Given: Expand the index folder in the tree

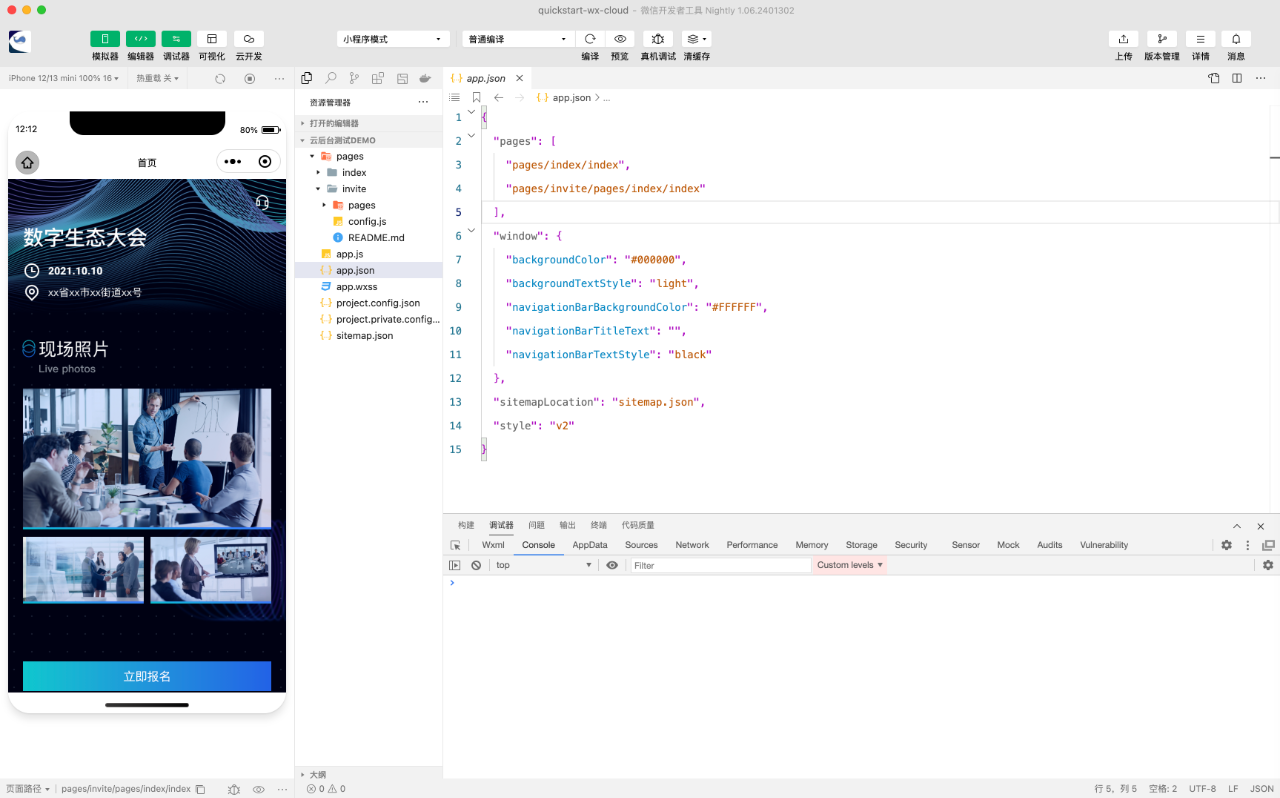Looking at the screenshot, I should coord(319,172).
